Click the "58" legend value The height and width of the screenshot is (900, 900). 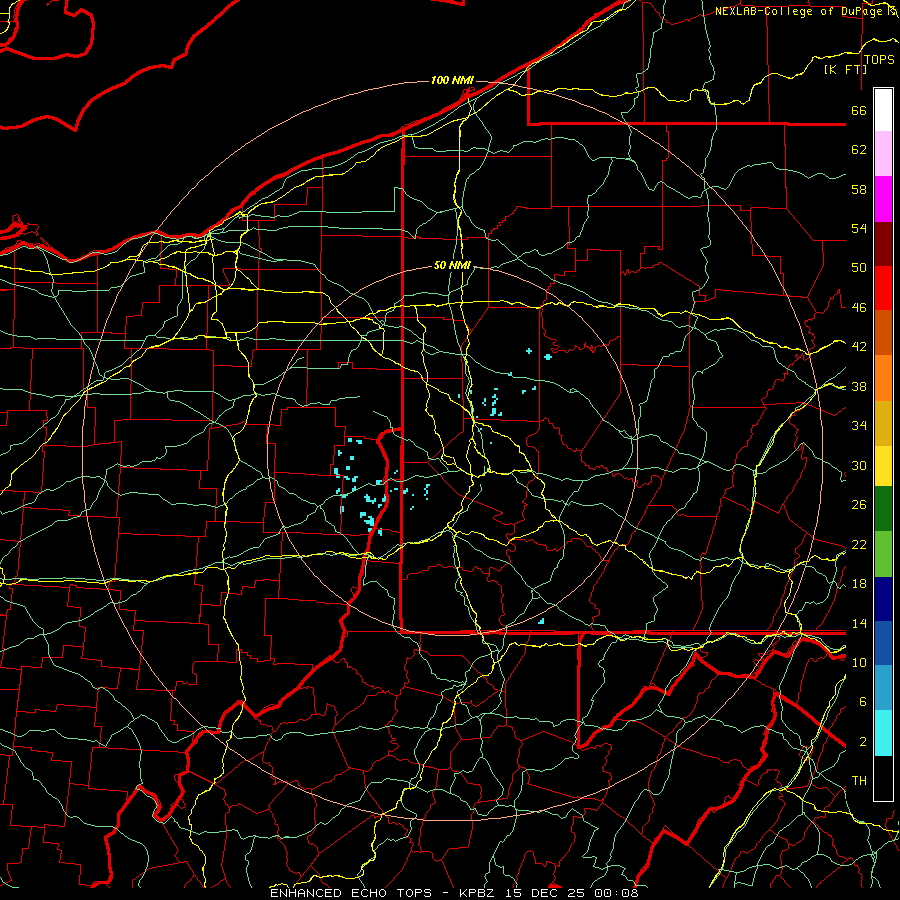click(859, 189)
